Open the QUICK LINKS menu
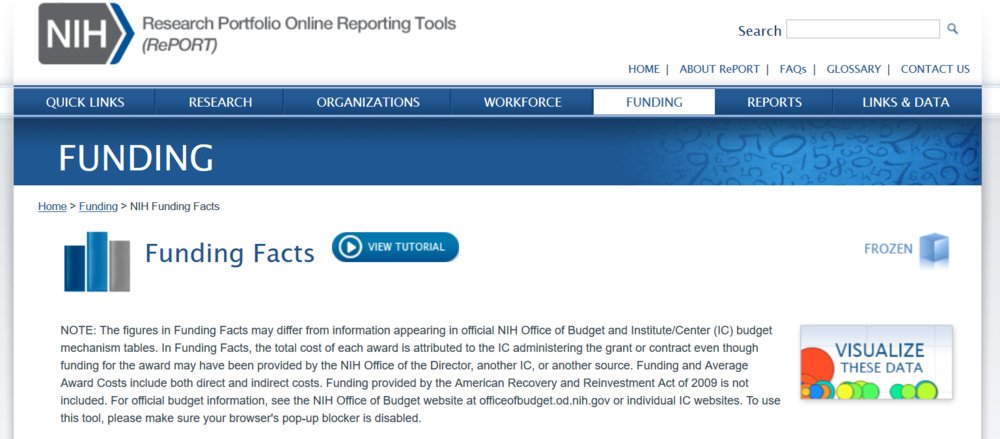 (85, 102)
